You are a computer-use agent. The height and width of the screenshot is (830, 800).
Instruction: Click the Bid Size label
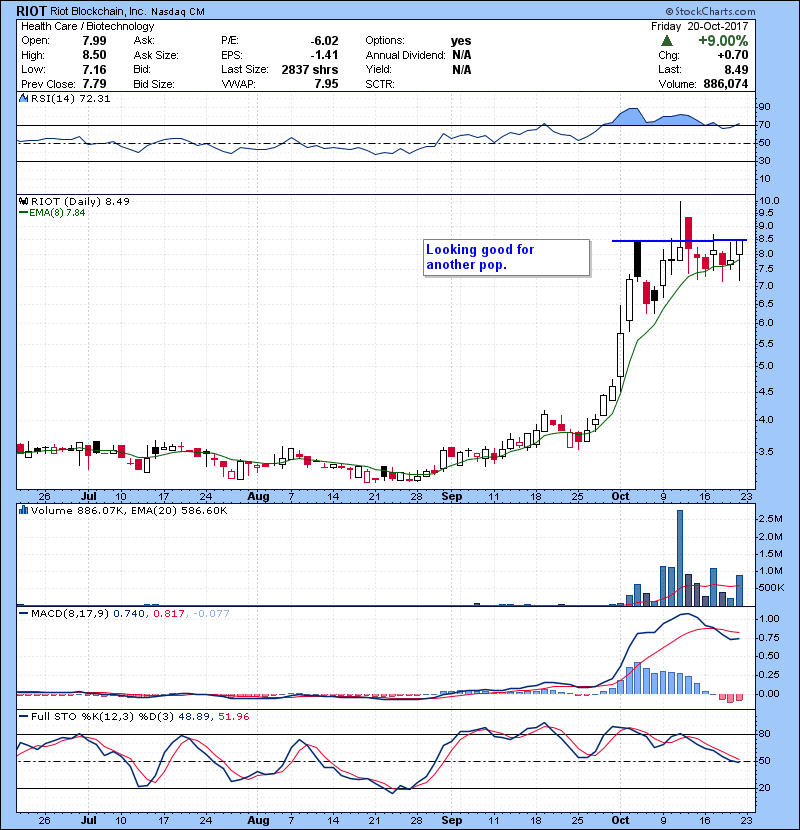tap(154, 84)
